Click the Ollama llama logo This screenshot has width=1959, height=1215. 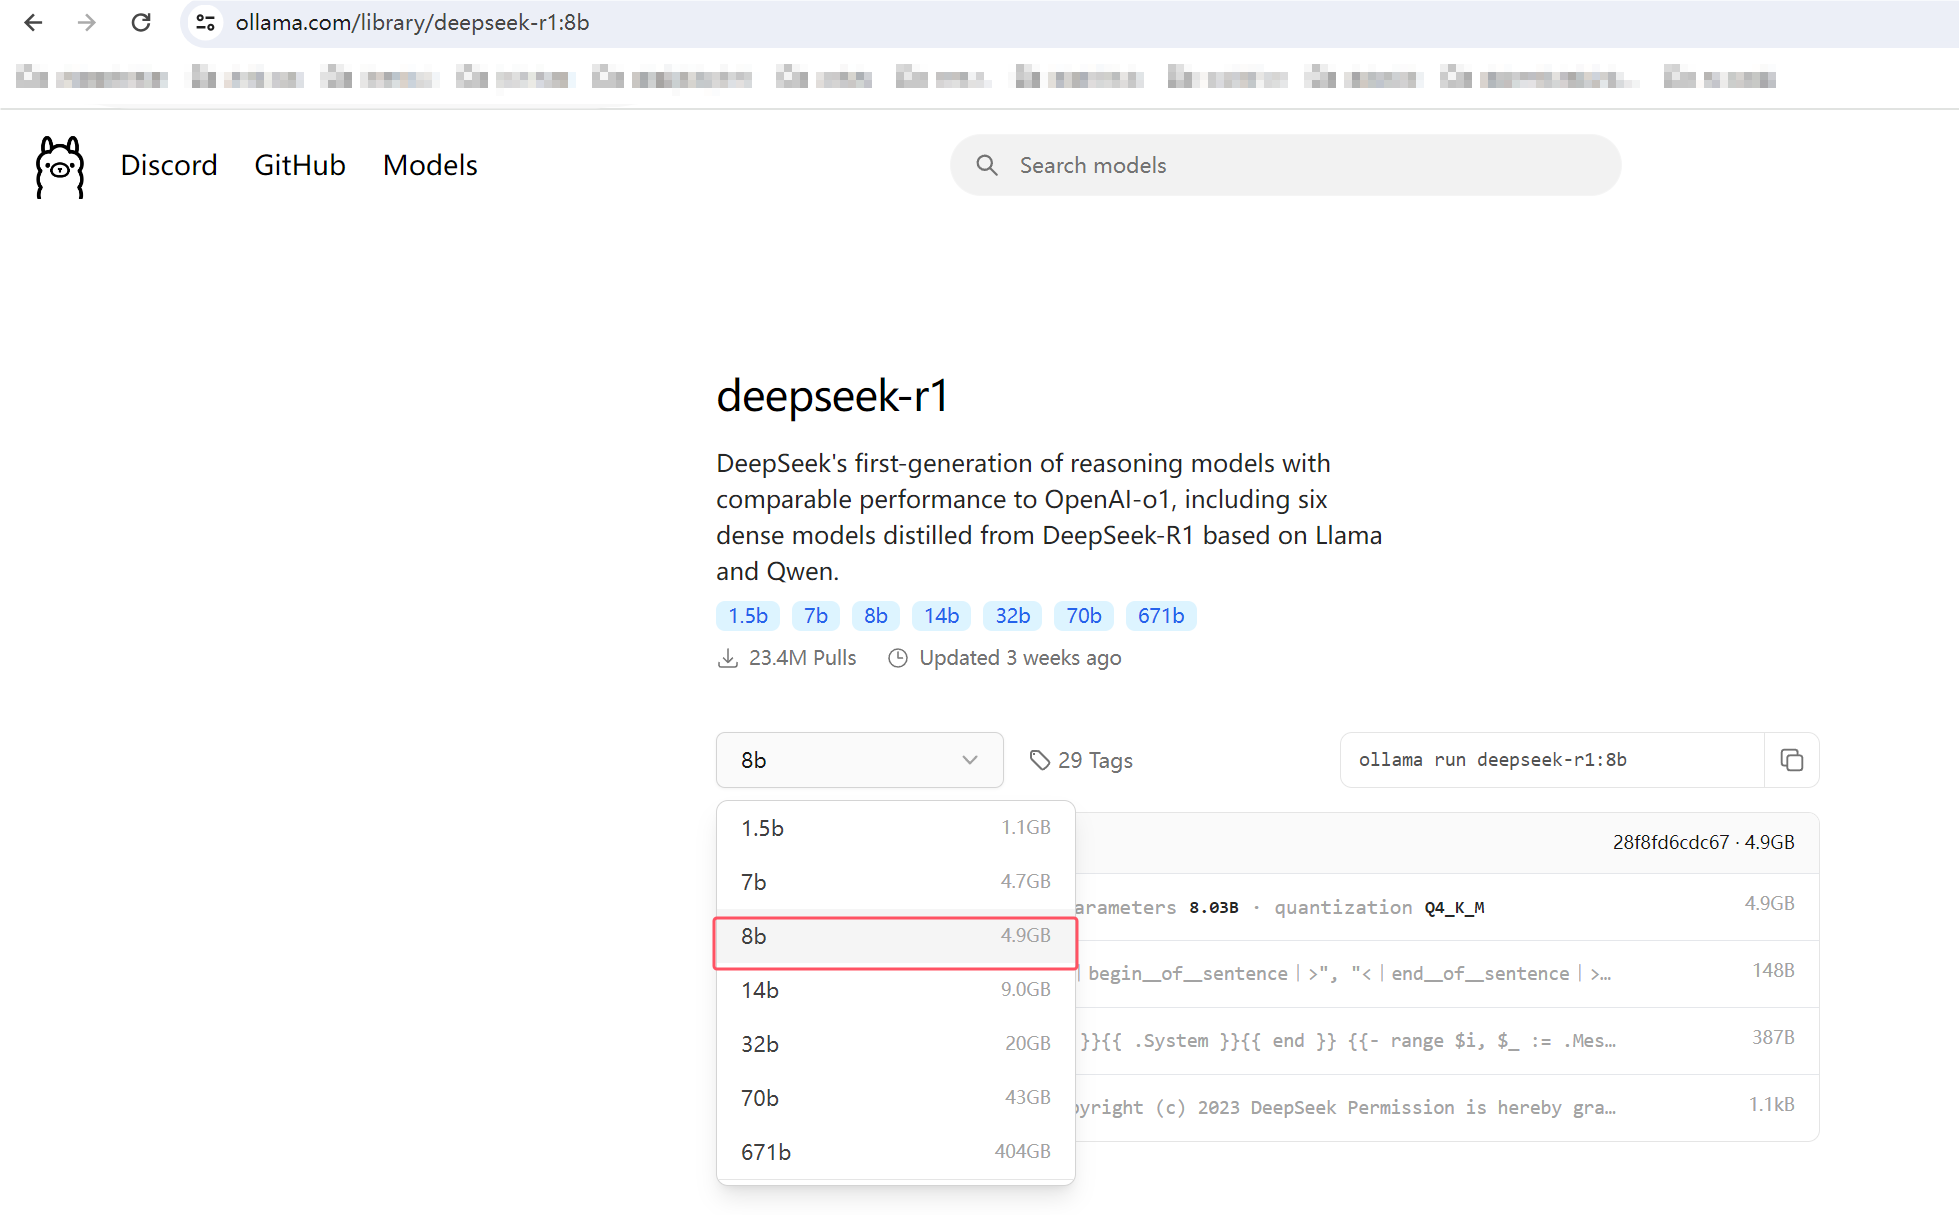point(60,166)
